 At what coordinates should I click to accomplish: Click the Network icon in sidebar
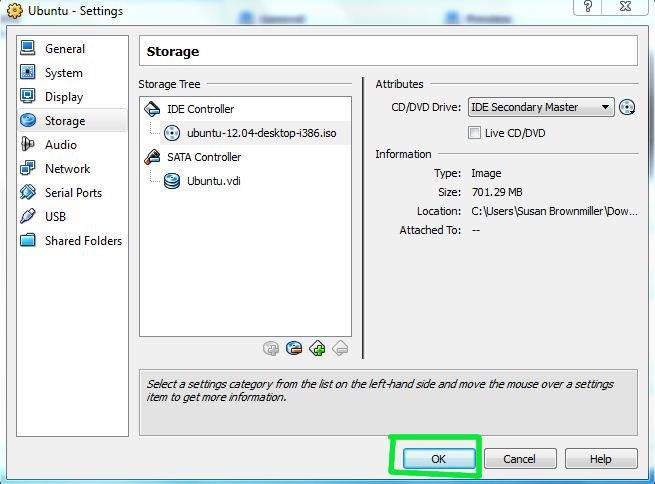tap(28, 168)
